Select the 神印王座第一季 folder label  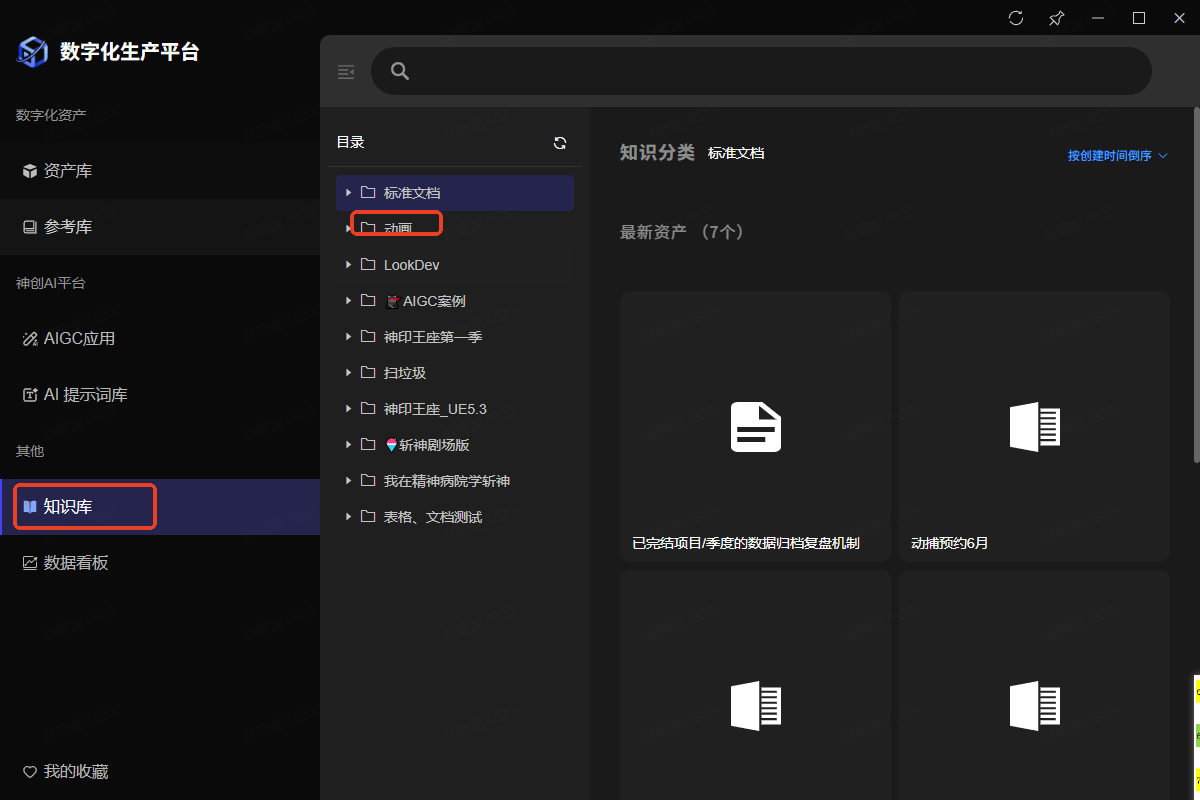point(433,337)
